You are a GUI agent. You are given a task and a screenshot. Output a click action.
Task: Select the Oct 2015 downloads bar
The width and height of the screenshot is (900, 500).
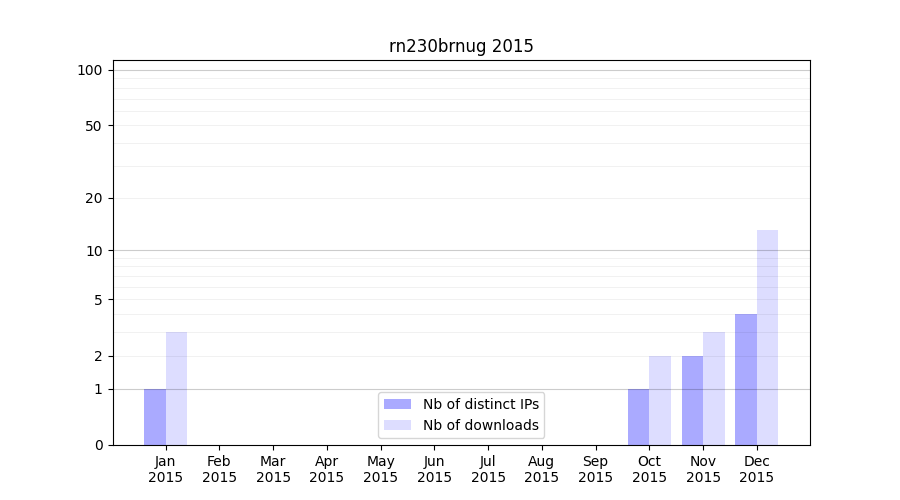pyautogui.click(x=660, y=401)
